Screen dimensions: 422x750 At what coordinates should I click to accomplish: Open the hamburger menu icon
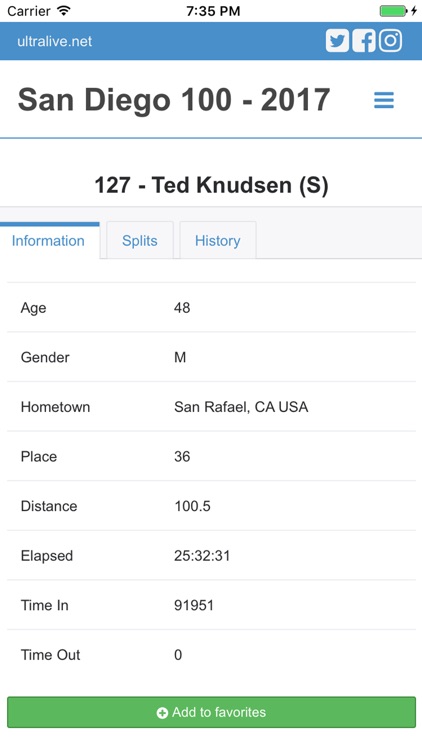pyautogui.click(x=384, y=100)
